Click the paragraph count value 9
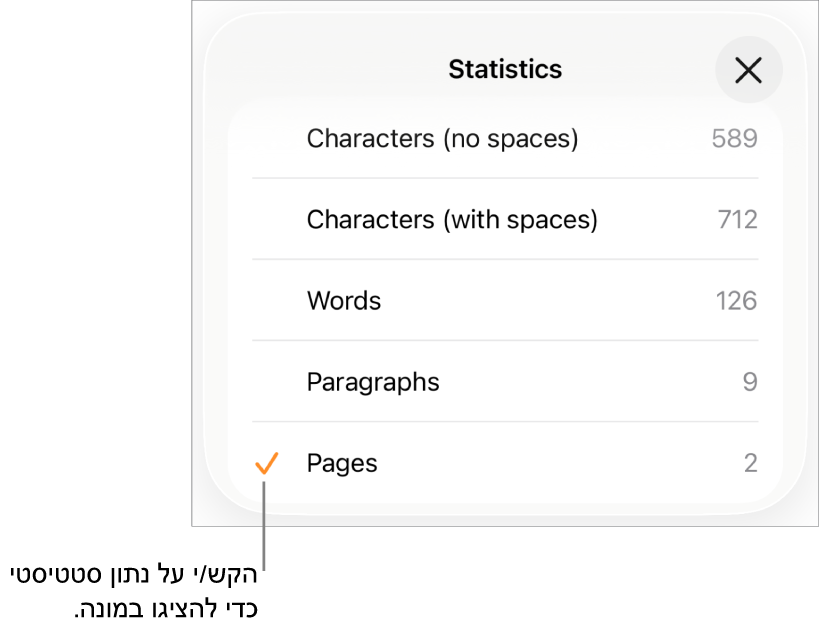 (x=750, y=382)
